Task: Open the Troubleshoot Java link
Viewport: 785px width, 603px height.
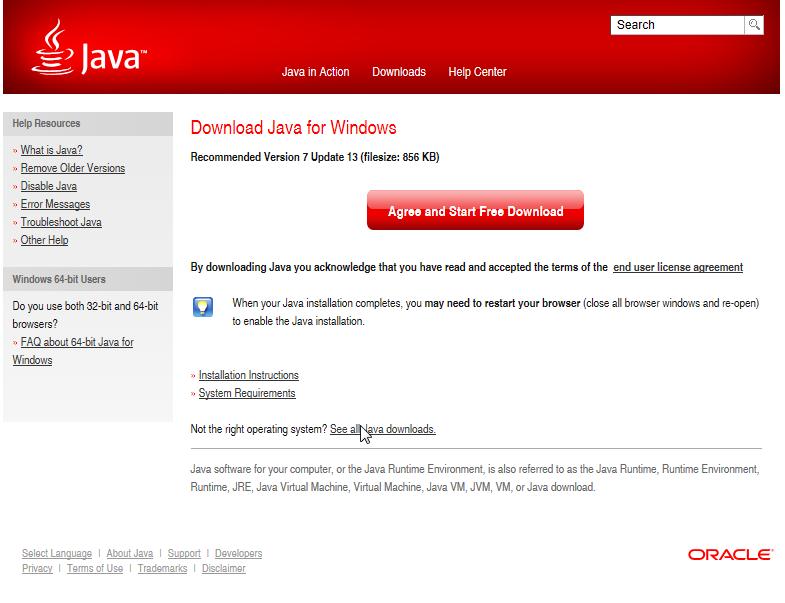Action: [x=61, y=222]
